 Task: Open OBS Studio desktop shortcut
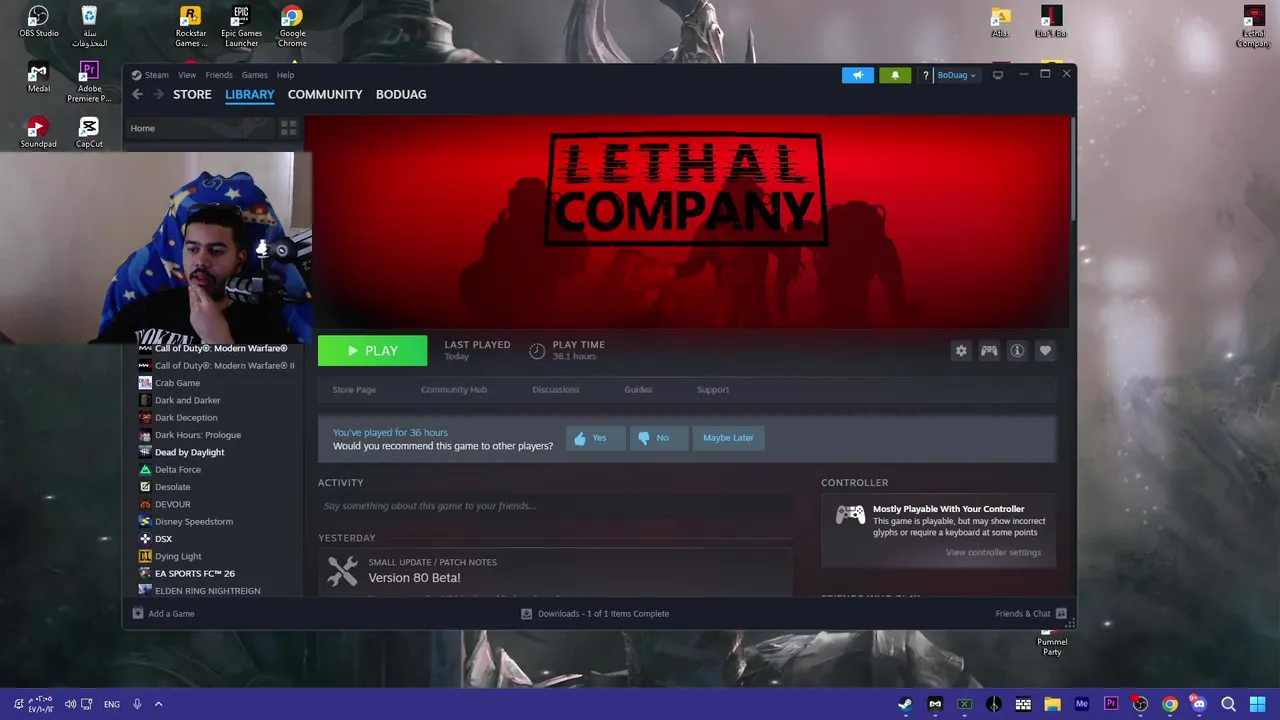38,22
